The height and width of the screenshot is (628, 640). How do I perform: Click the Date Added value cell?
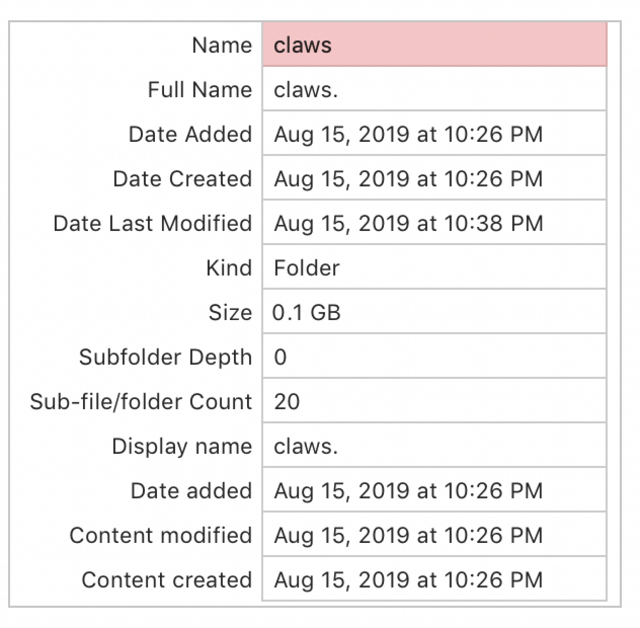click(x=435, y=134)
